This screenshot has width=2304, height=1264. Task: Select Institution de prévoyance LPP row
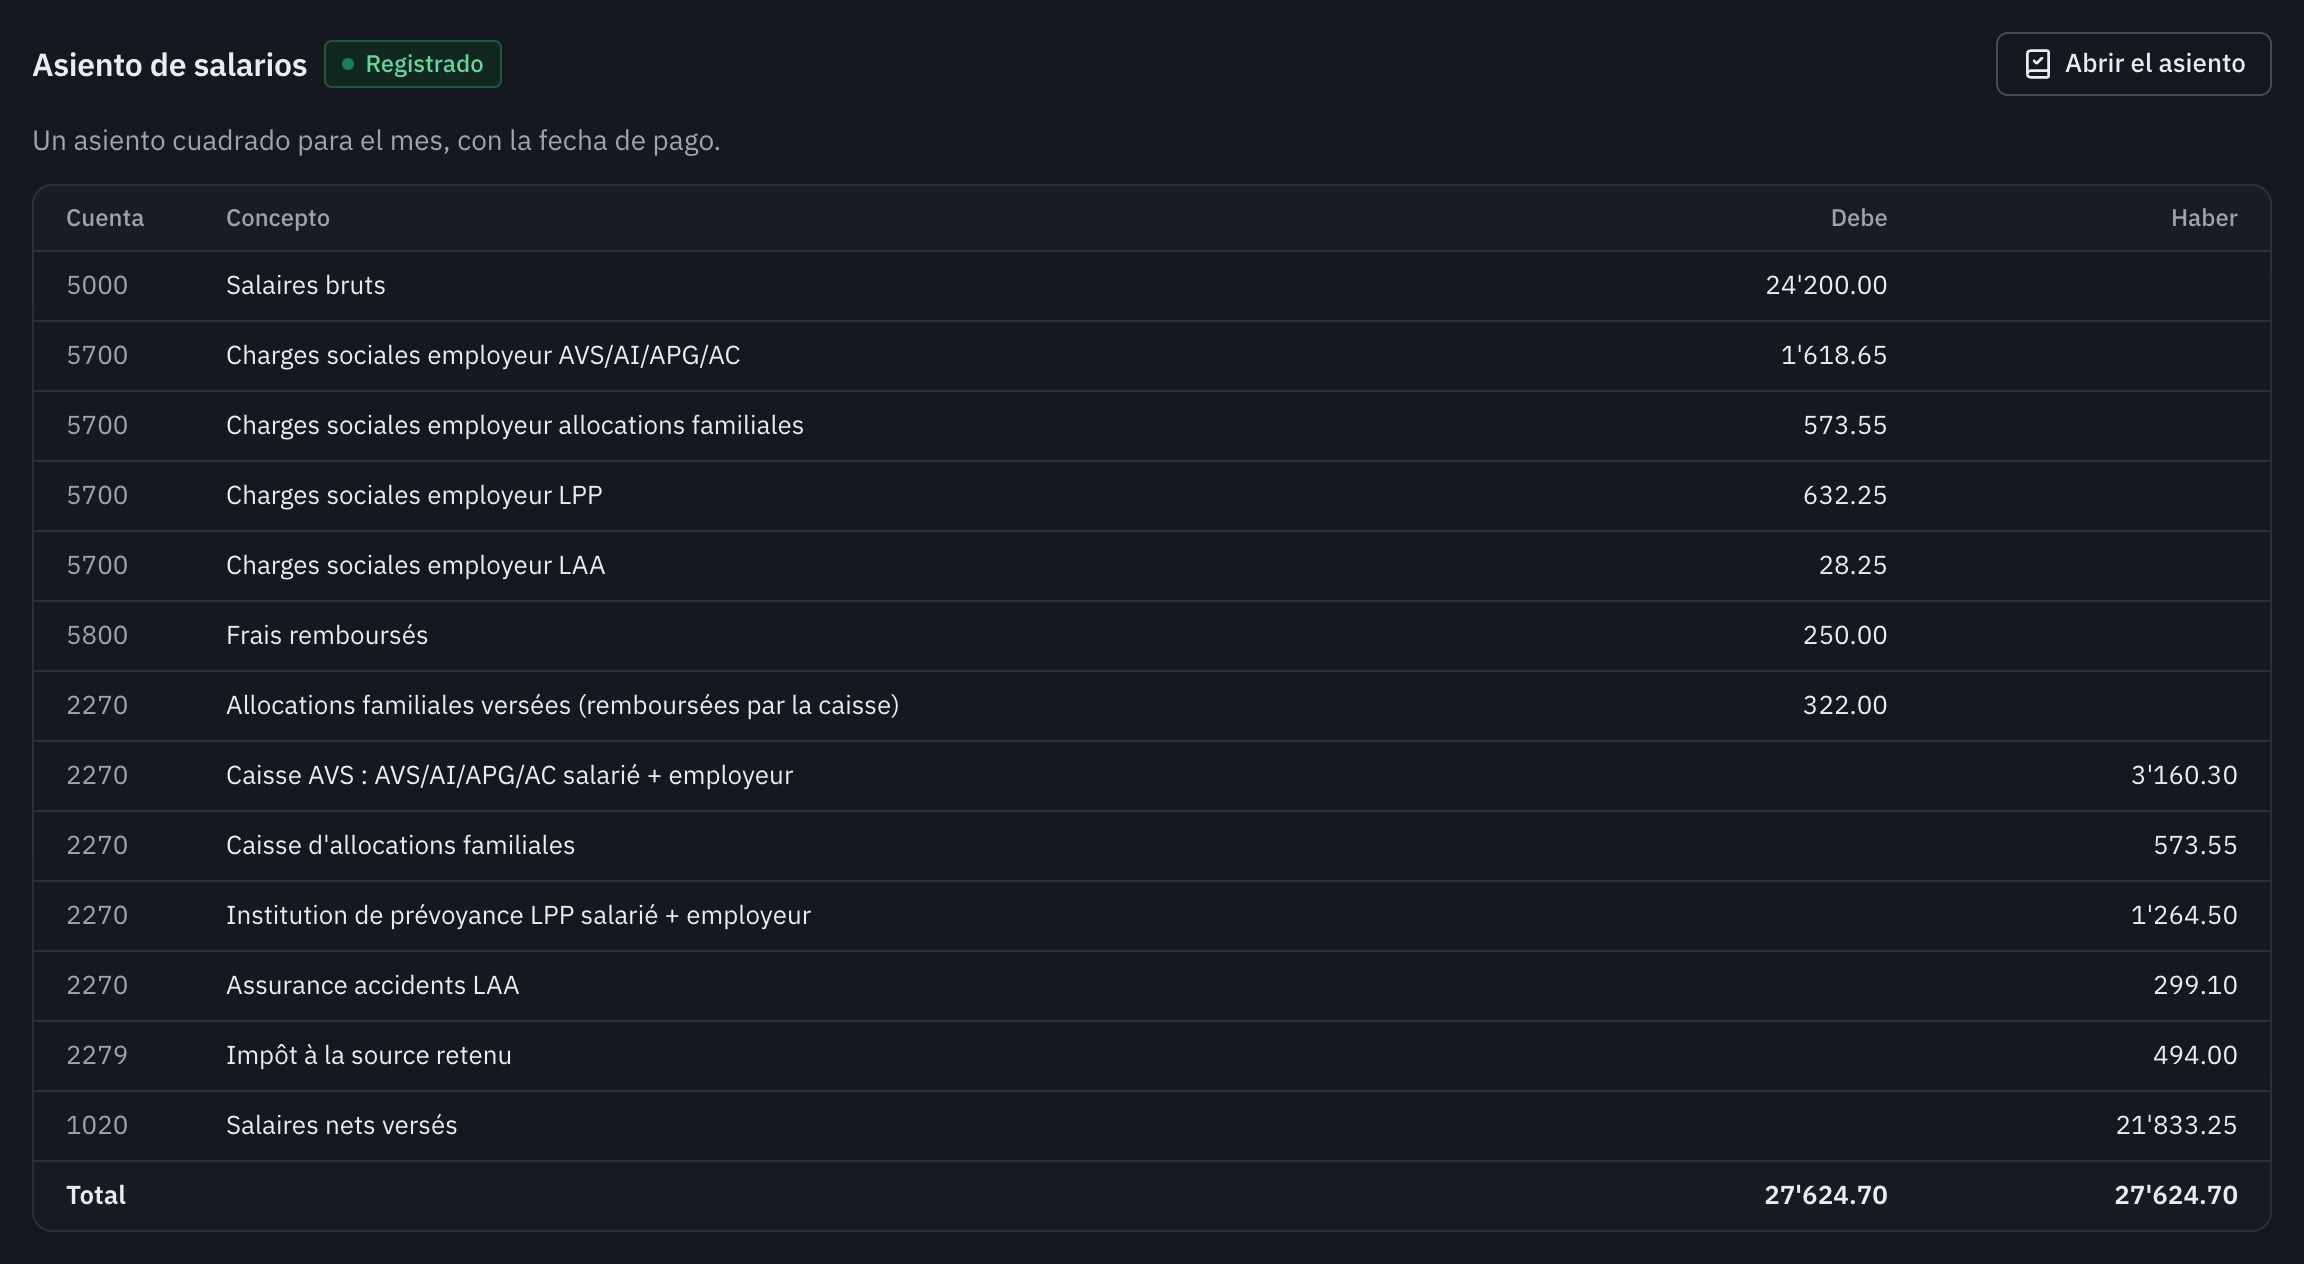click(x=1152, y=916)
